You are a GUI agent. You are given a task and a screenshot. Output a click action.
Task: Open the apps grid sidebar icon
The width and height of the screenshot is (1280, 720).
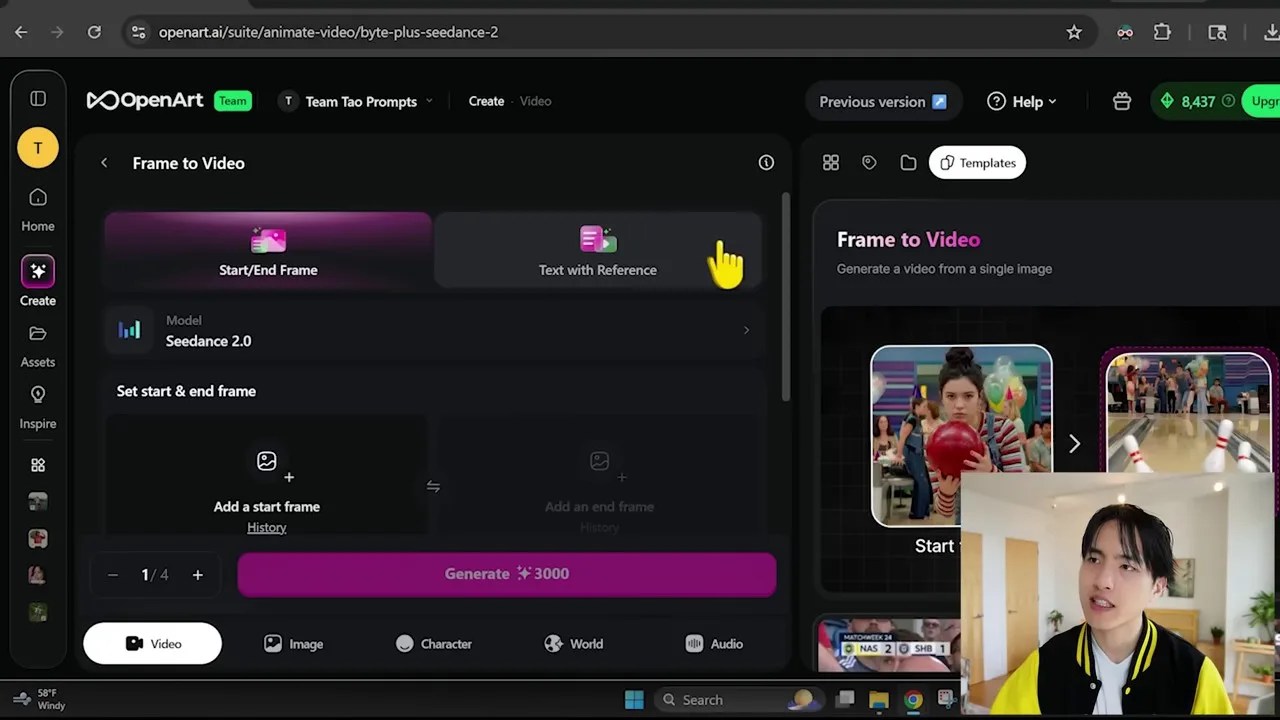tap(38, 465)
